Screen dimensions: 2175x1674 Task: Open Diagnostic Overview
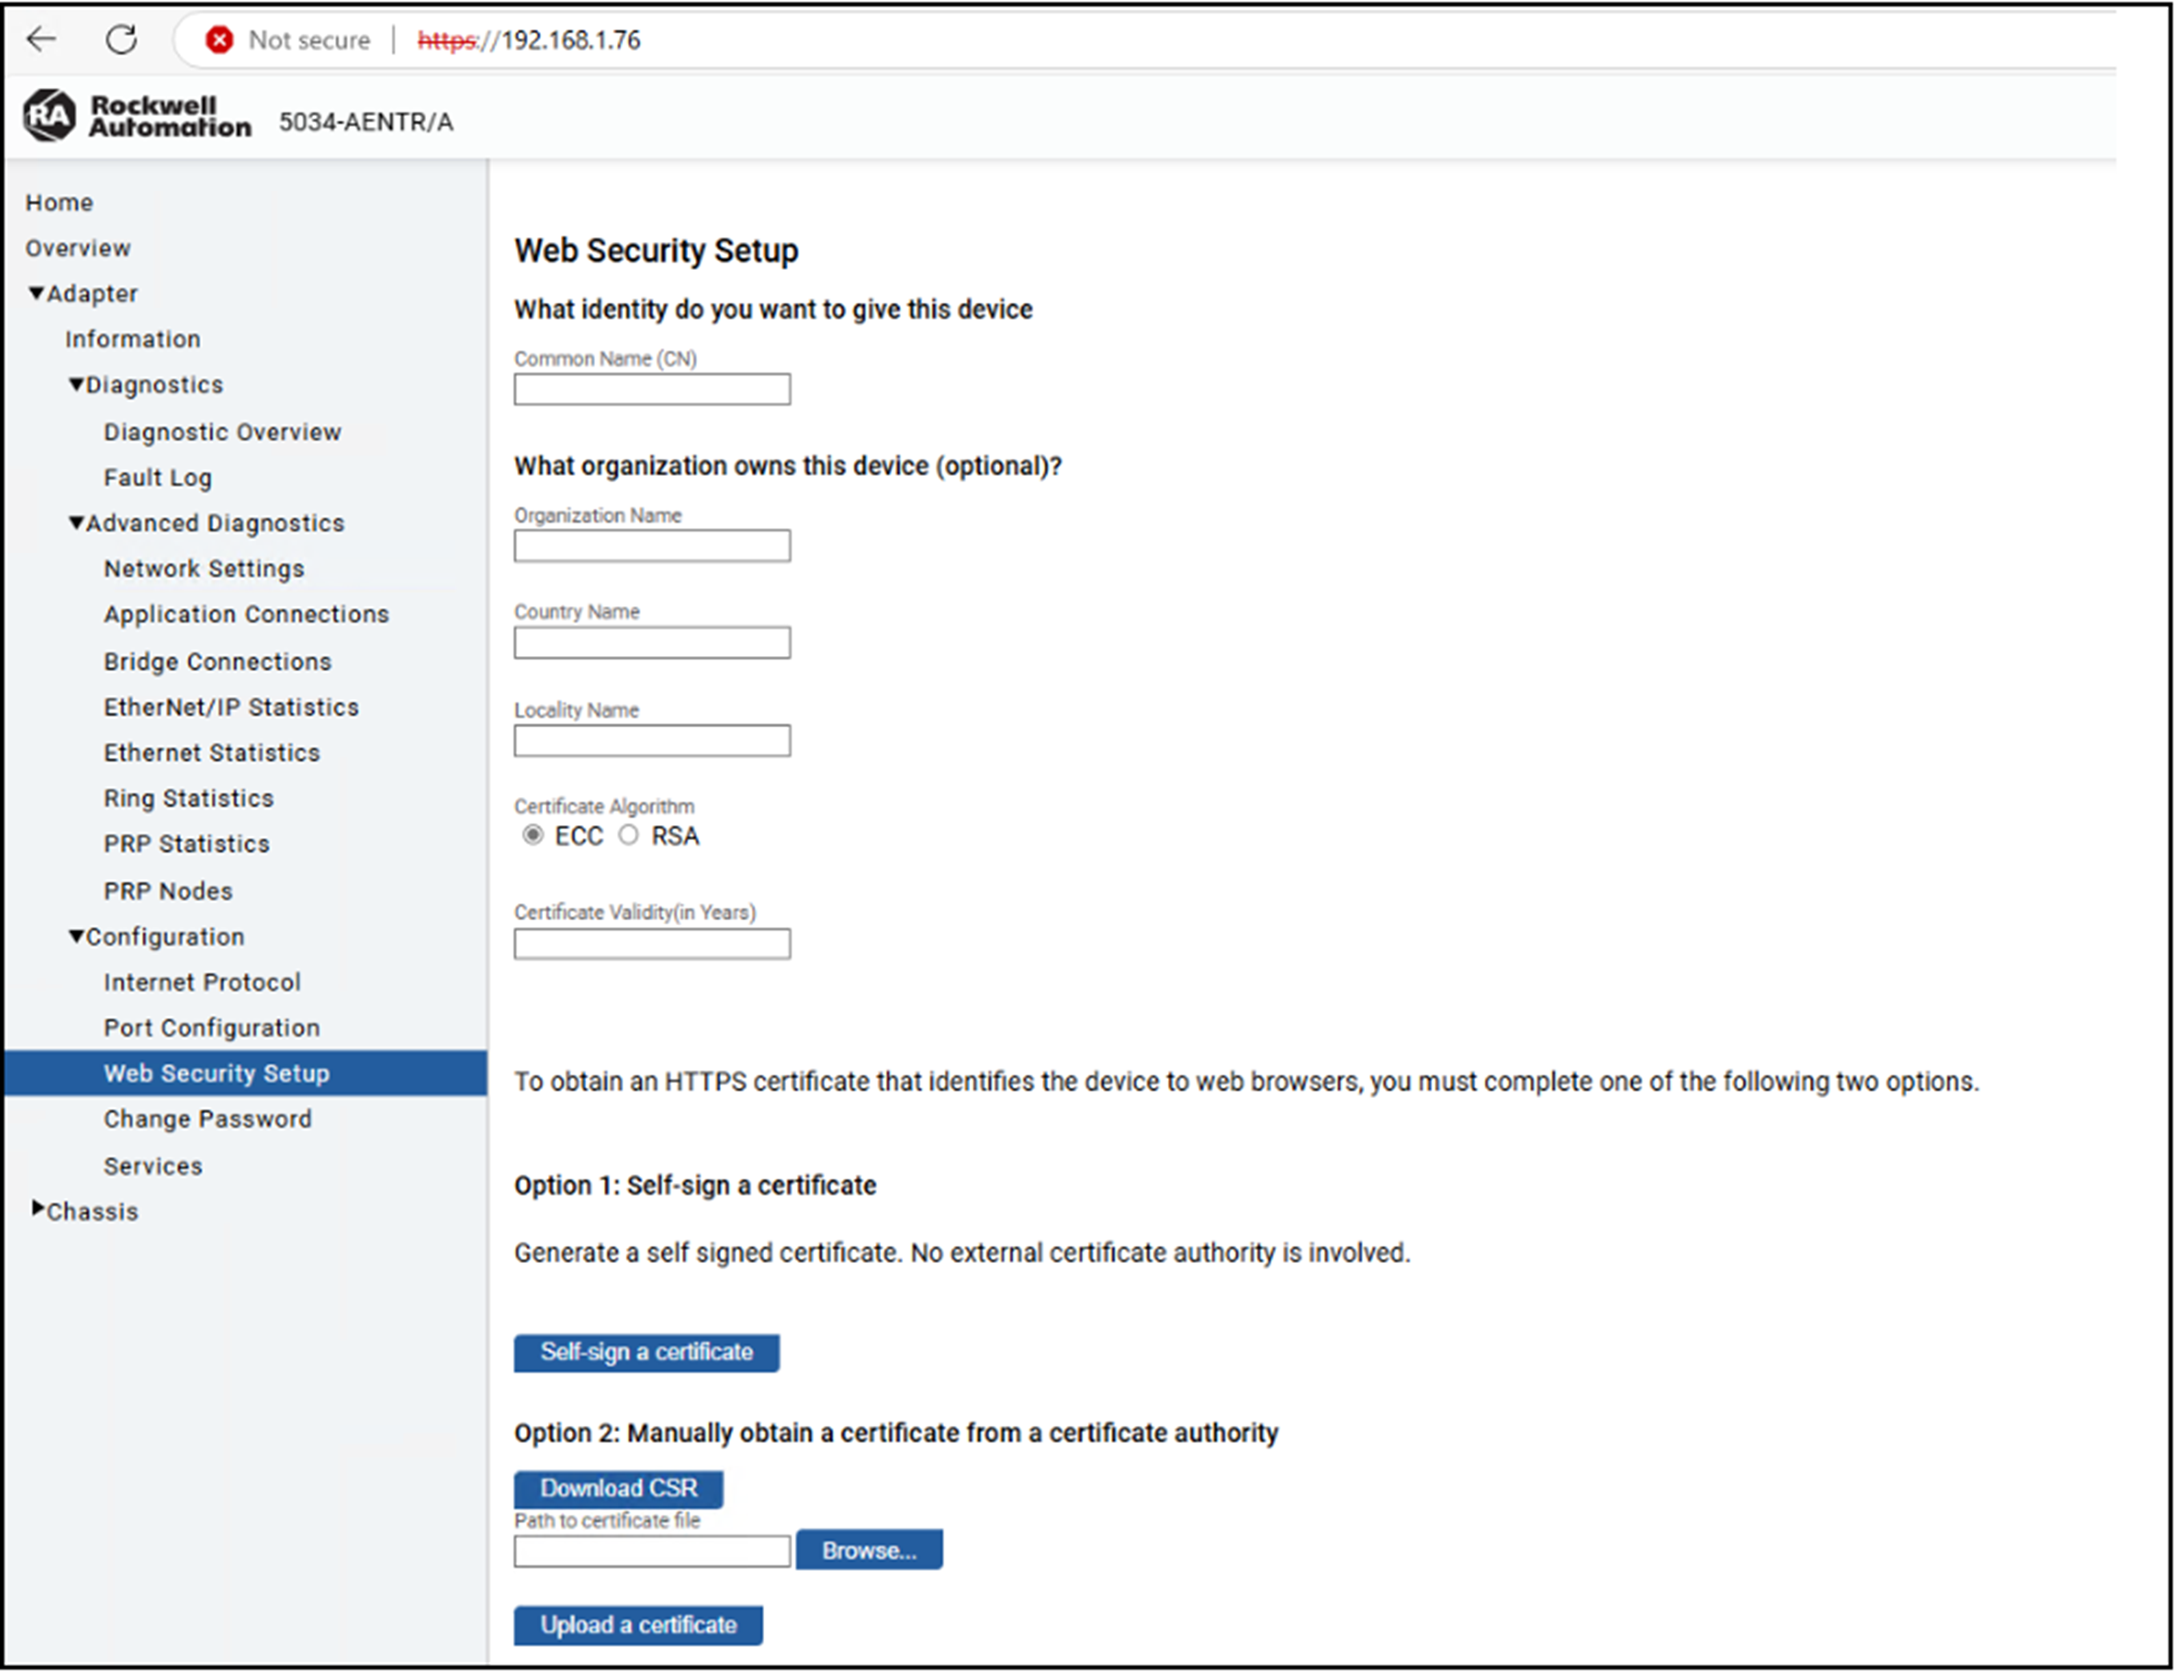click(x=222, y=432)
